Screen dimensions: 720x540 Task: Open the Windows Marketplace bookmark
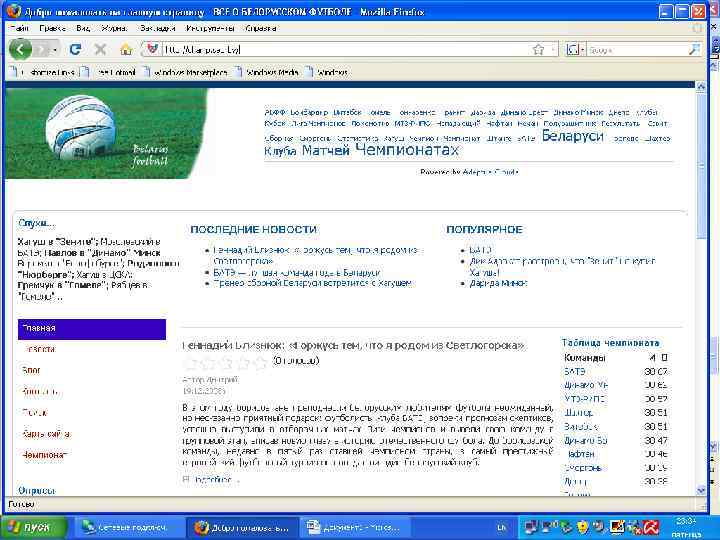pyautogui.click(x=186, y=72)
